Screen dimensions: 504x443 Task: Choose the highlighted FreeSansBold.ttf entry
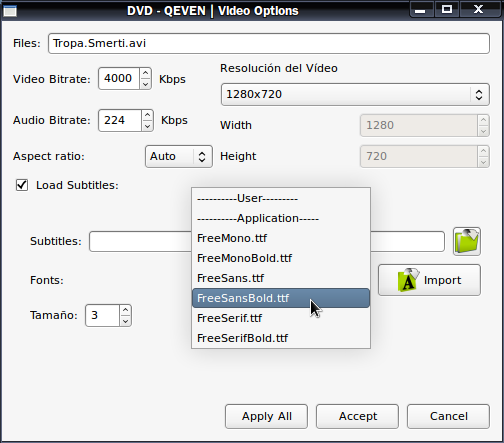coord(281,298)
